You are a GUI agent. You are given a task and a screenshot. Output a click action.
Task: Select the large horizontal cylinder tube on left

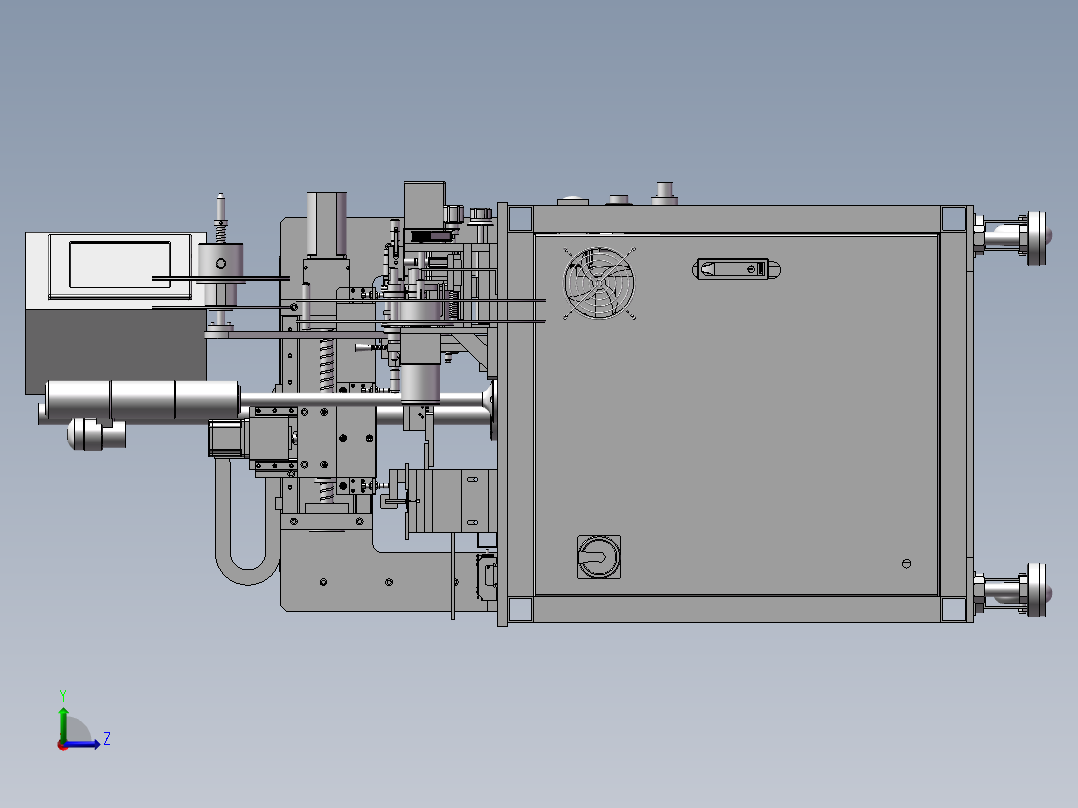[x=142, y=400]
